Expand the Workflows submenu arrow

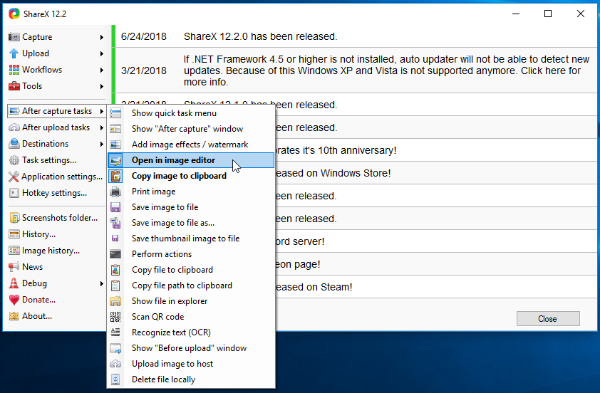pyautogui.click(x=101, y=70)
